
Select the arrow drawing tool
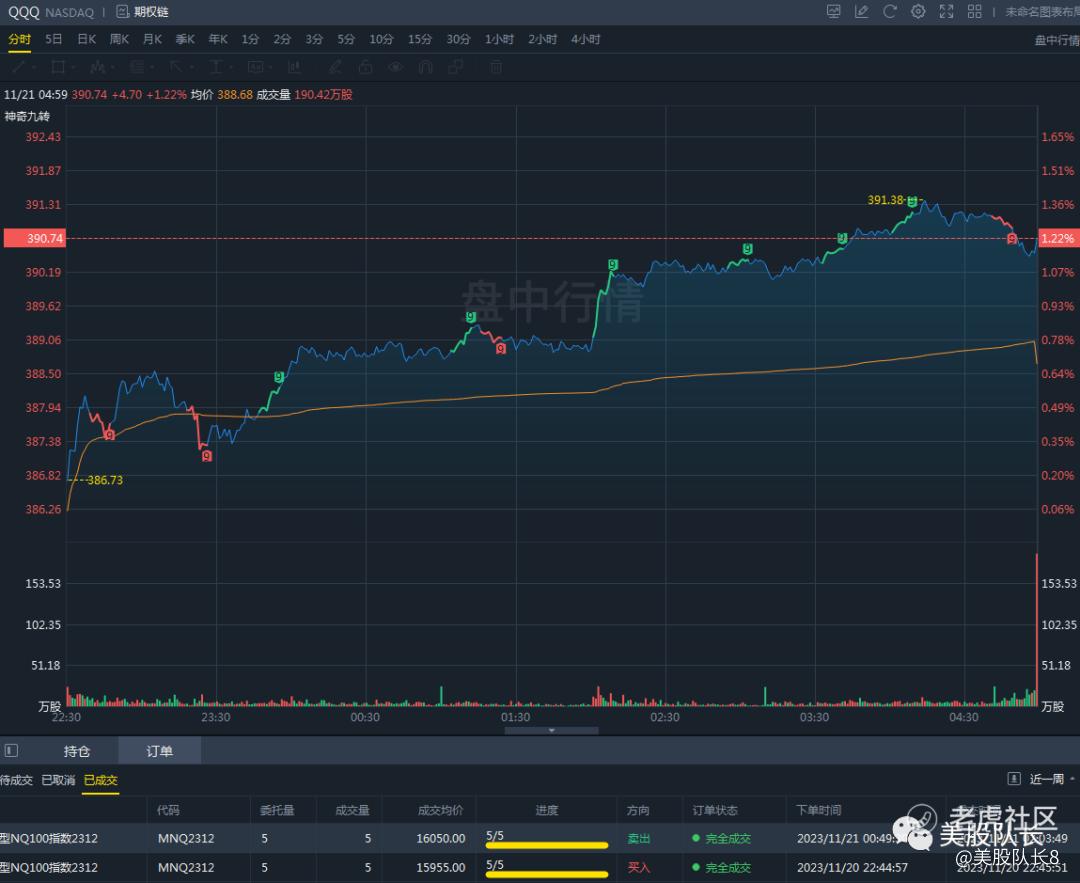point(176,67)
